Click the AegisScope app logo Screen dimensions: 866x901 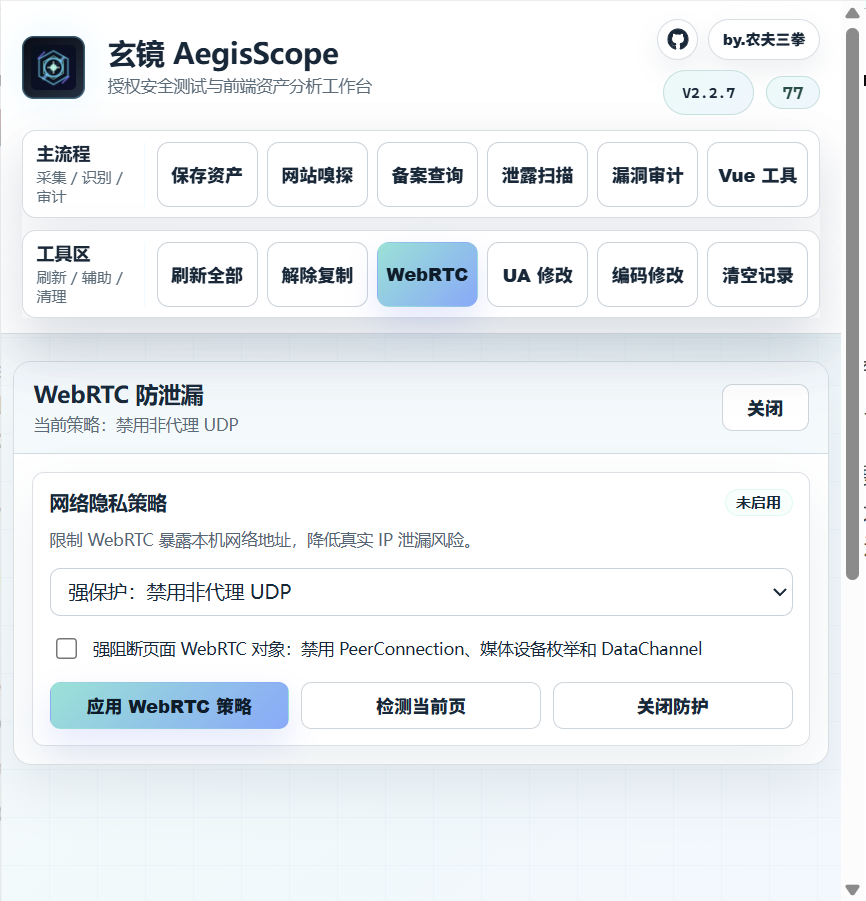(x=53, y=67)
